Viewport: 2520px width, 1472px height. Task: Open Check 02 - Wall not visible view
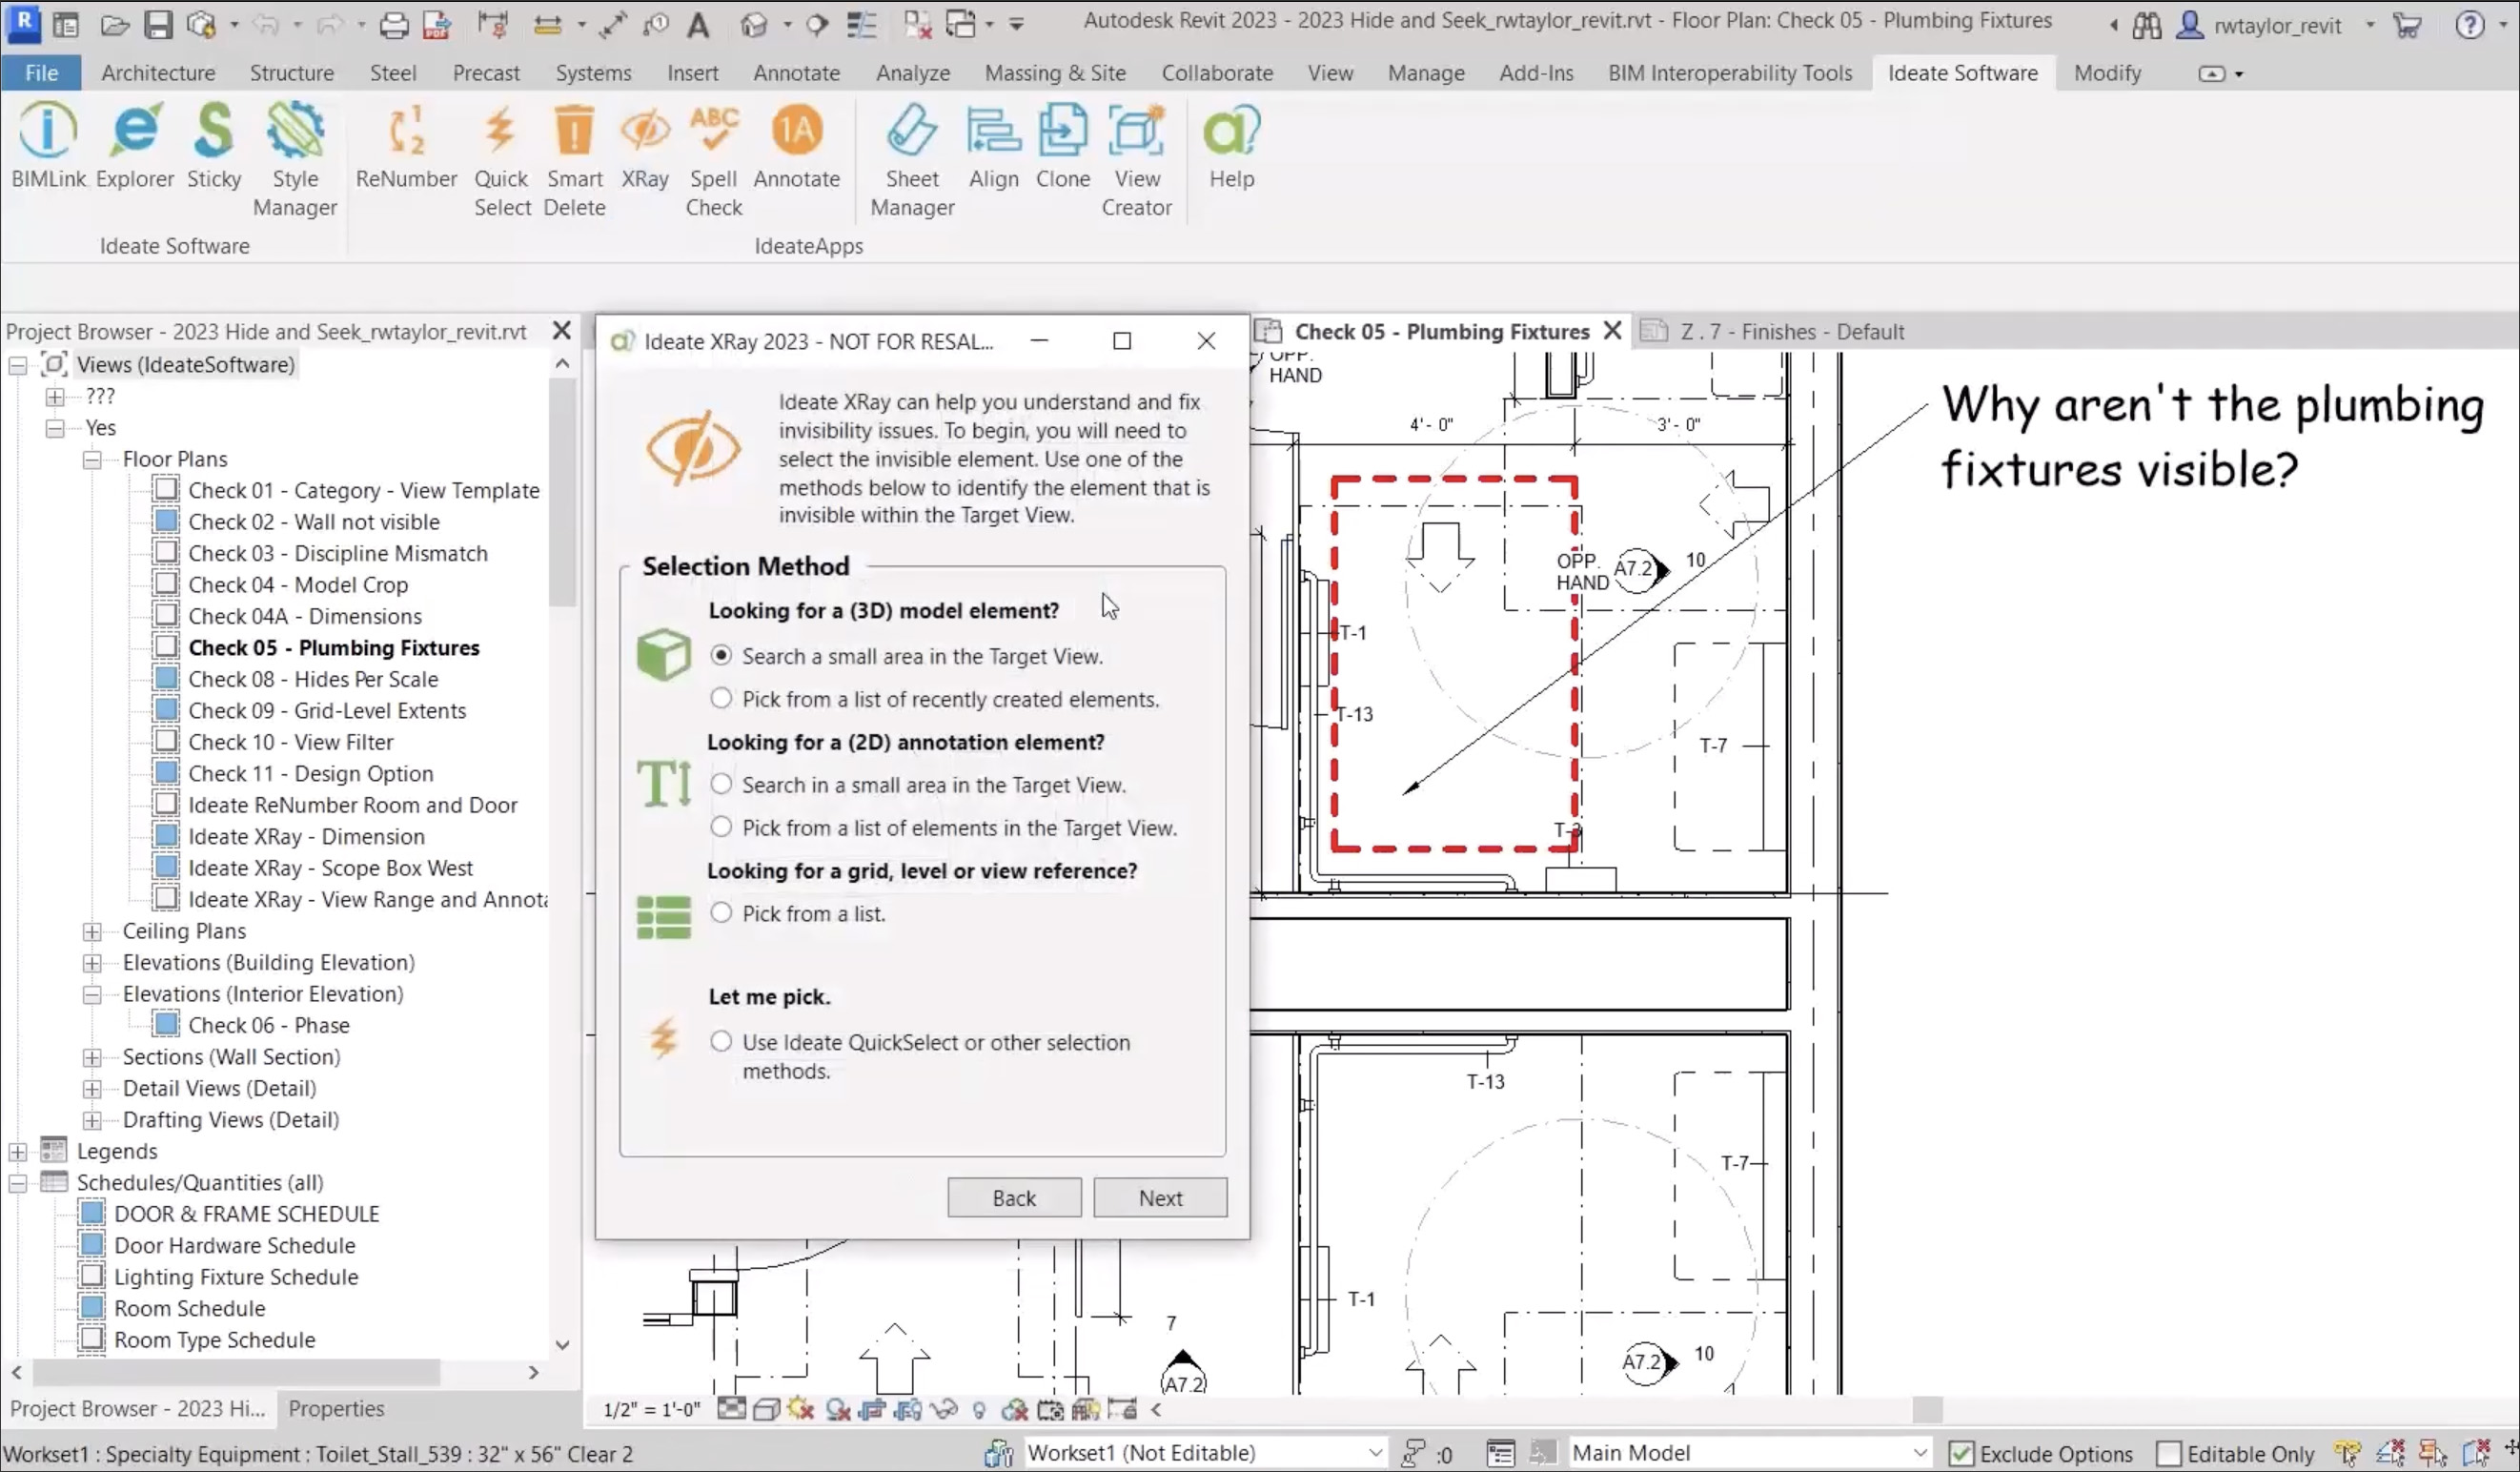pos(314,522)
